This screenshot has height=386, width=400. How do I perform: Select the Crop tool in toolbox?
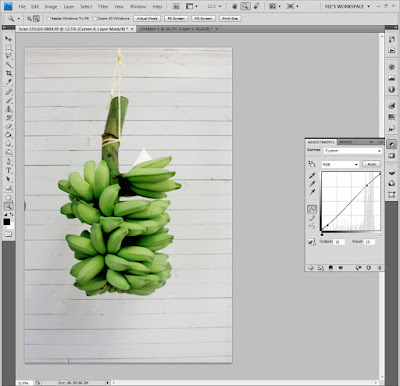(x=9, y=73)
